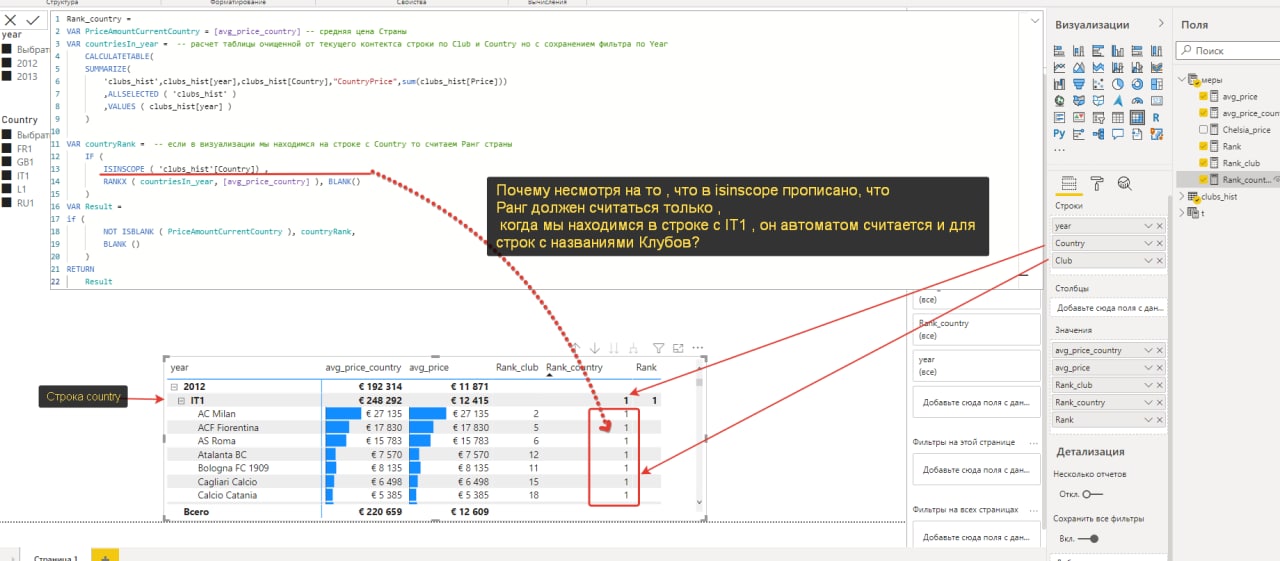1280x561 pixels.
Task: Click the drill down arrow on the matrix
Action: click(595, 348)
